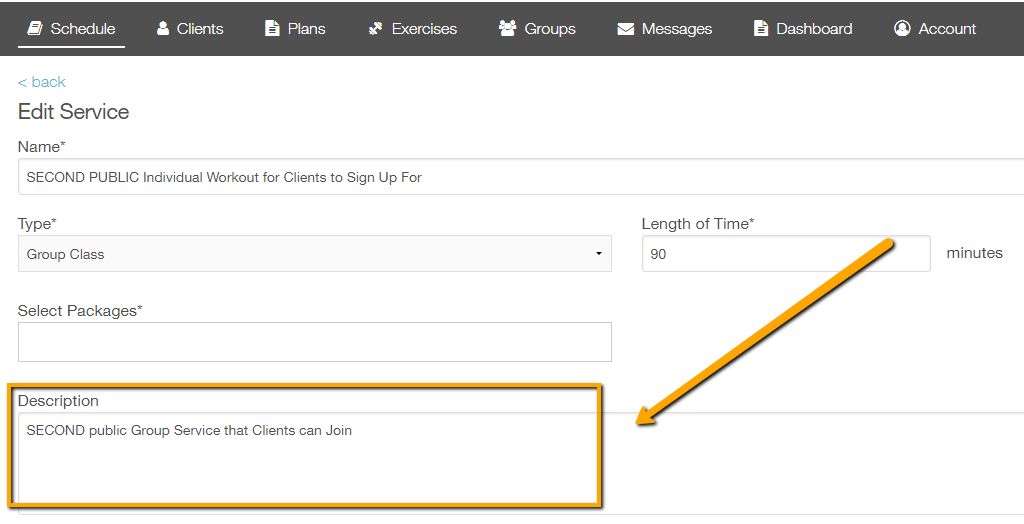Open the Select Packages selection box
Screen dimensions: 1024x524
click(x=315, y=342)
